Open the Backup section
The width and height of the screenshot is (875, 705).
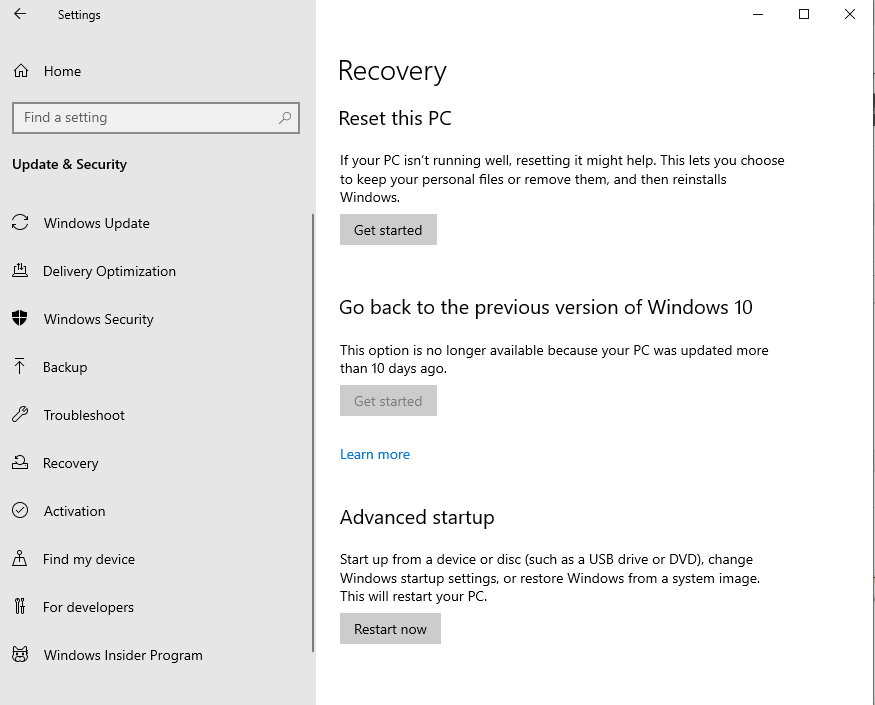pos(65,367)
